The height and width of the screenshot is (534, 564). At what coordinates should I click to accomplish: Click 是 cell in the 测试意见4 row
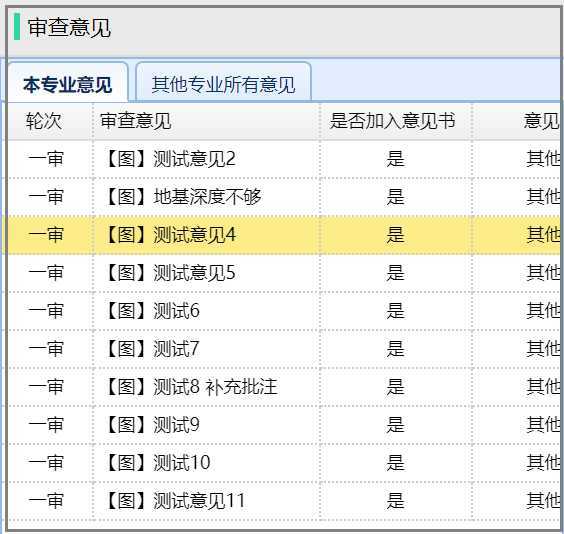click(x=396, y=235)
